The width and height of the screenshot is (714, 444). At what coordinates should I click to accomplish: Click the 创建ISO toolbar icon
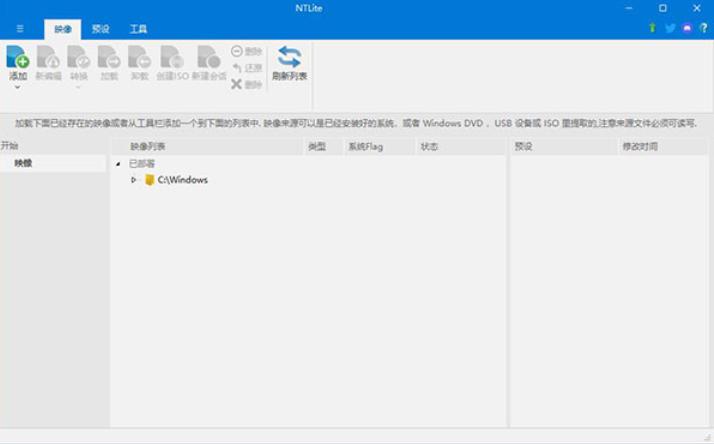pyautogui.click(x=171, y=58)
